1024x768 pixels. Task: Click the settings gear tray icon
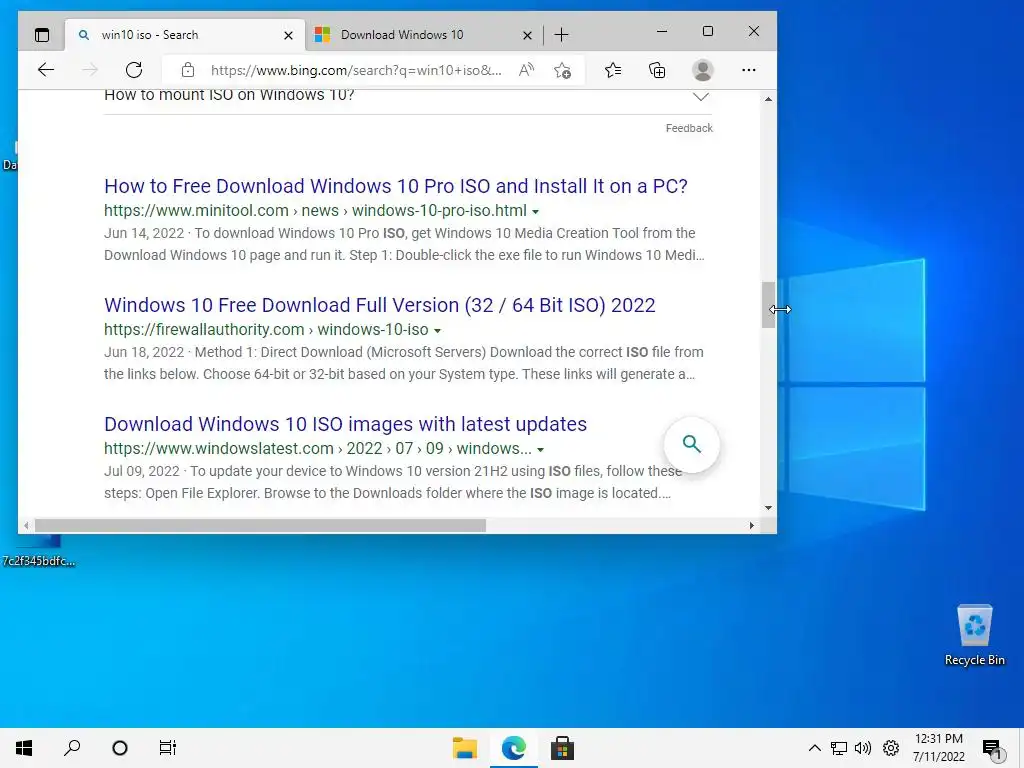point(891,748)
